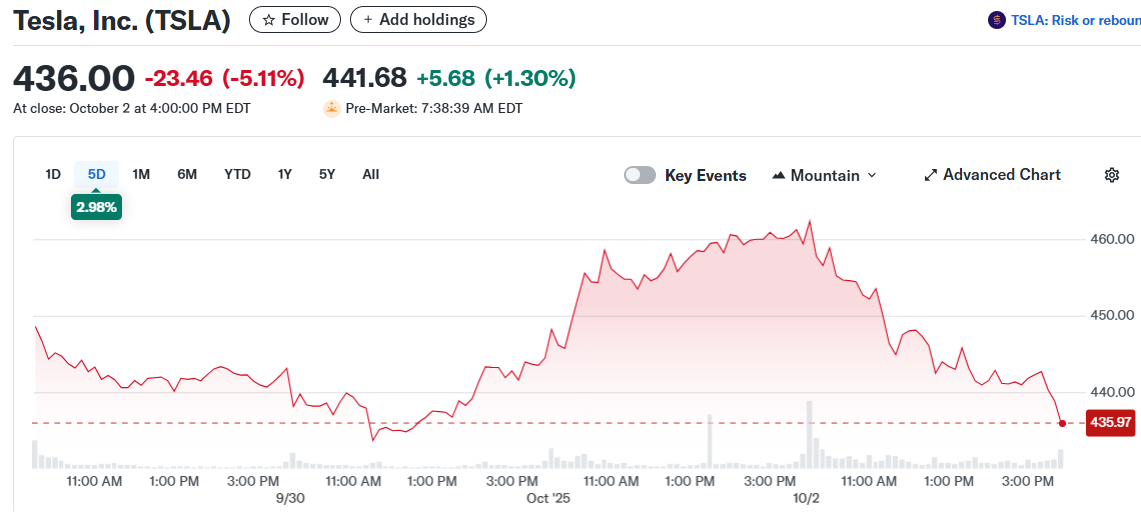Screen dimensions: 1141x512
Task: Click the pre-market sun icon
Action: (332, 108)
